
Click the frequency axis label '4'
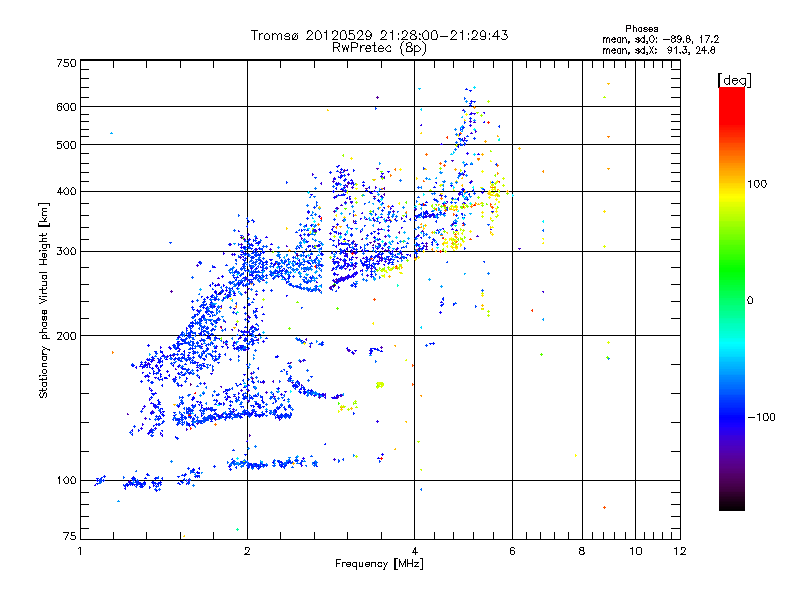414,551
